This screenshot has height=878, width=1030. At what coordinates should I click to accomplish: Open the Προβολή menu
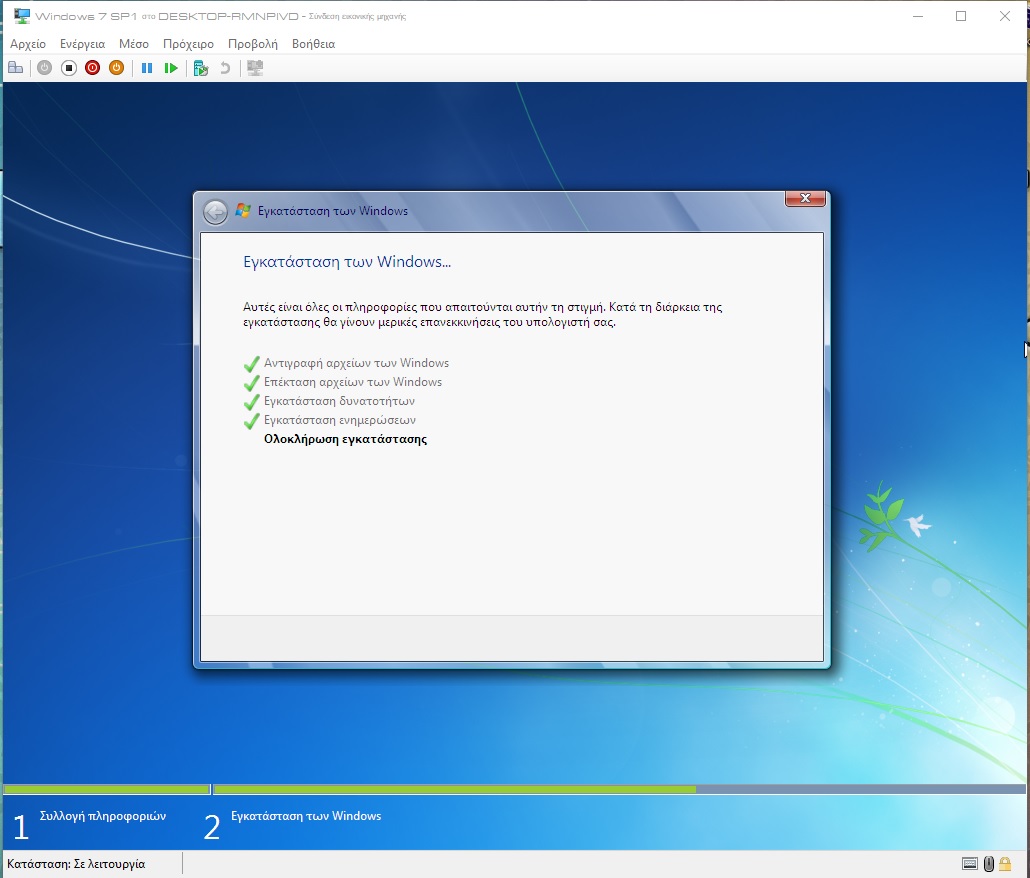point(253,44)
